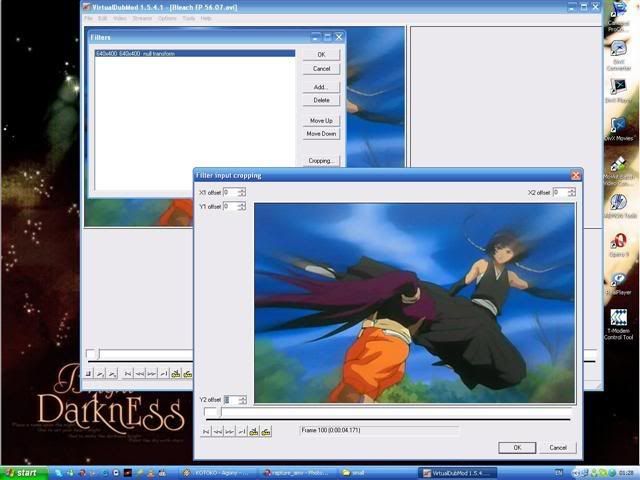Go to next keyframe in cropping dialog

266,431
